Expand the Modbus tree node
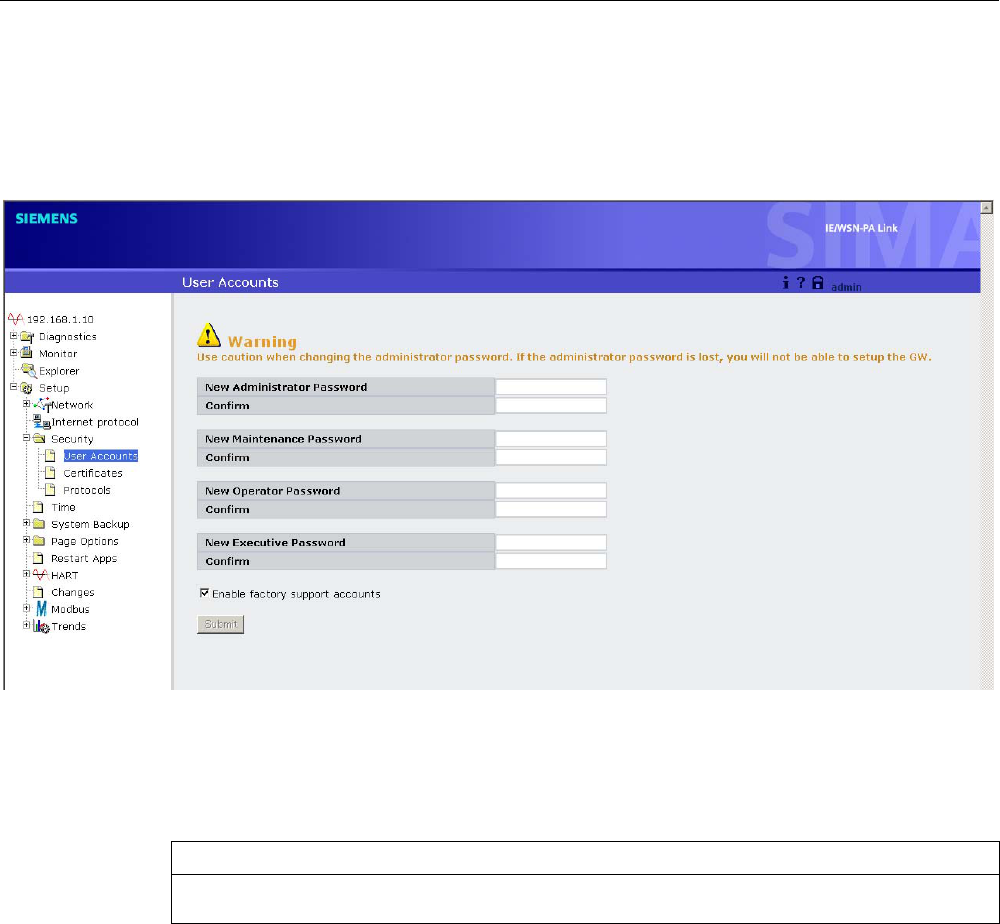 coord(26,608)
